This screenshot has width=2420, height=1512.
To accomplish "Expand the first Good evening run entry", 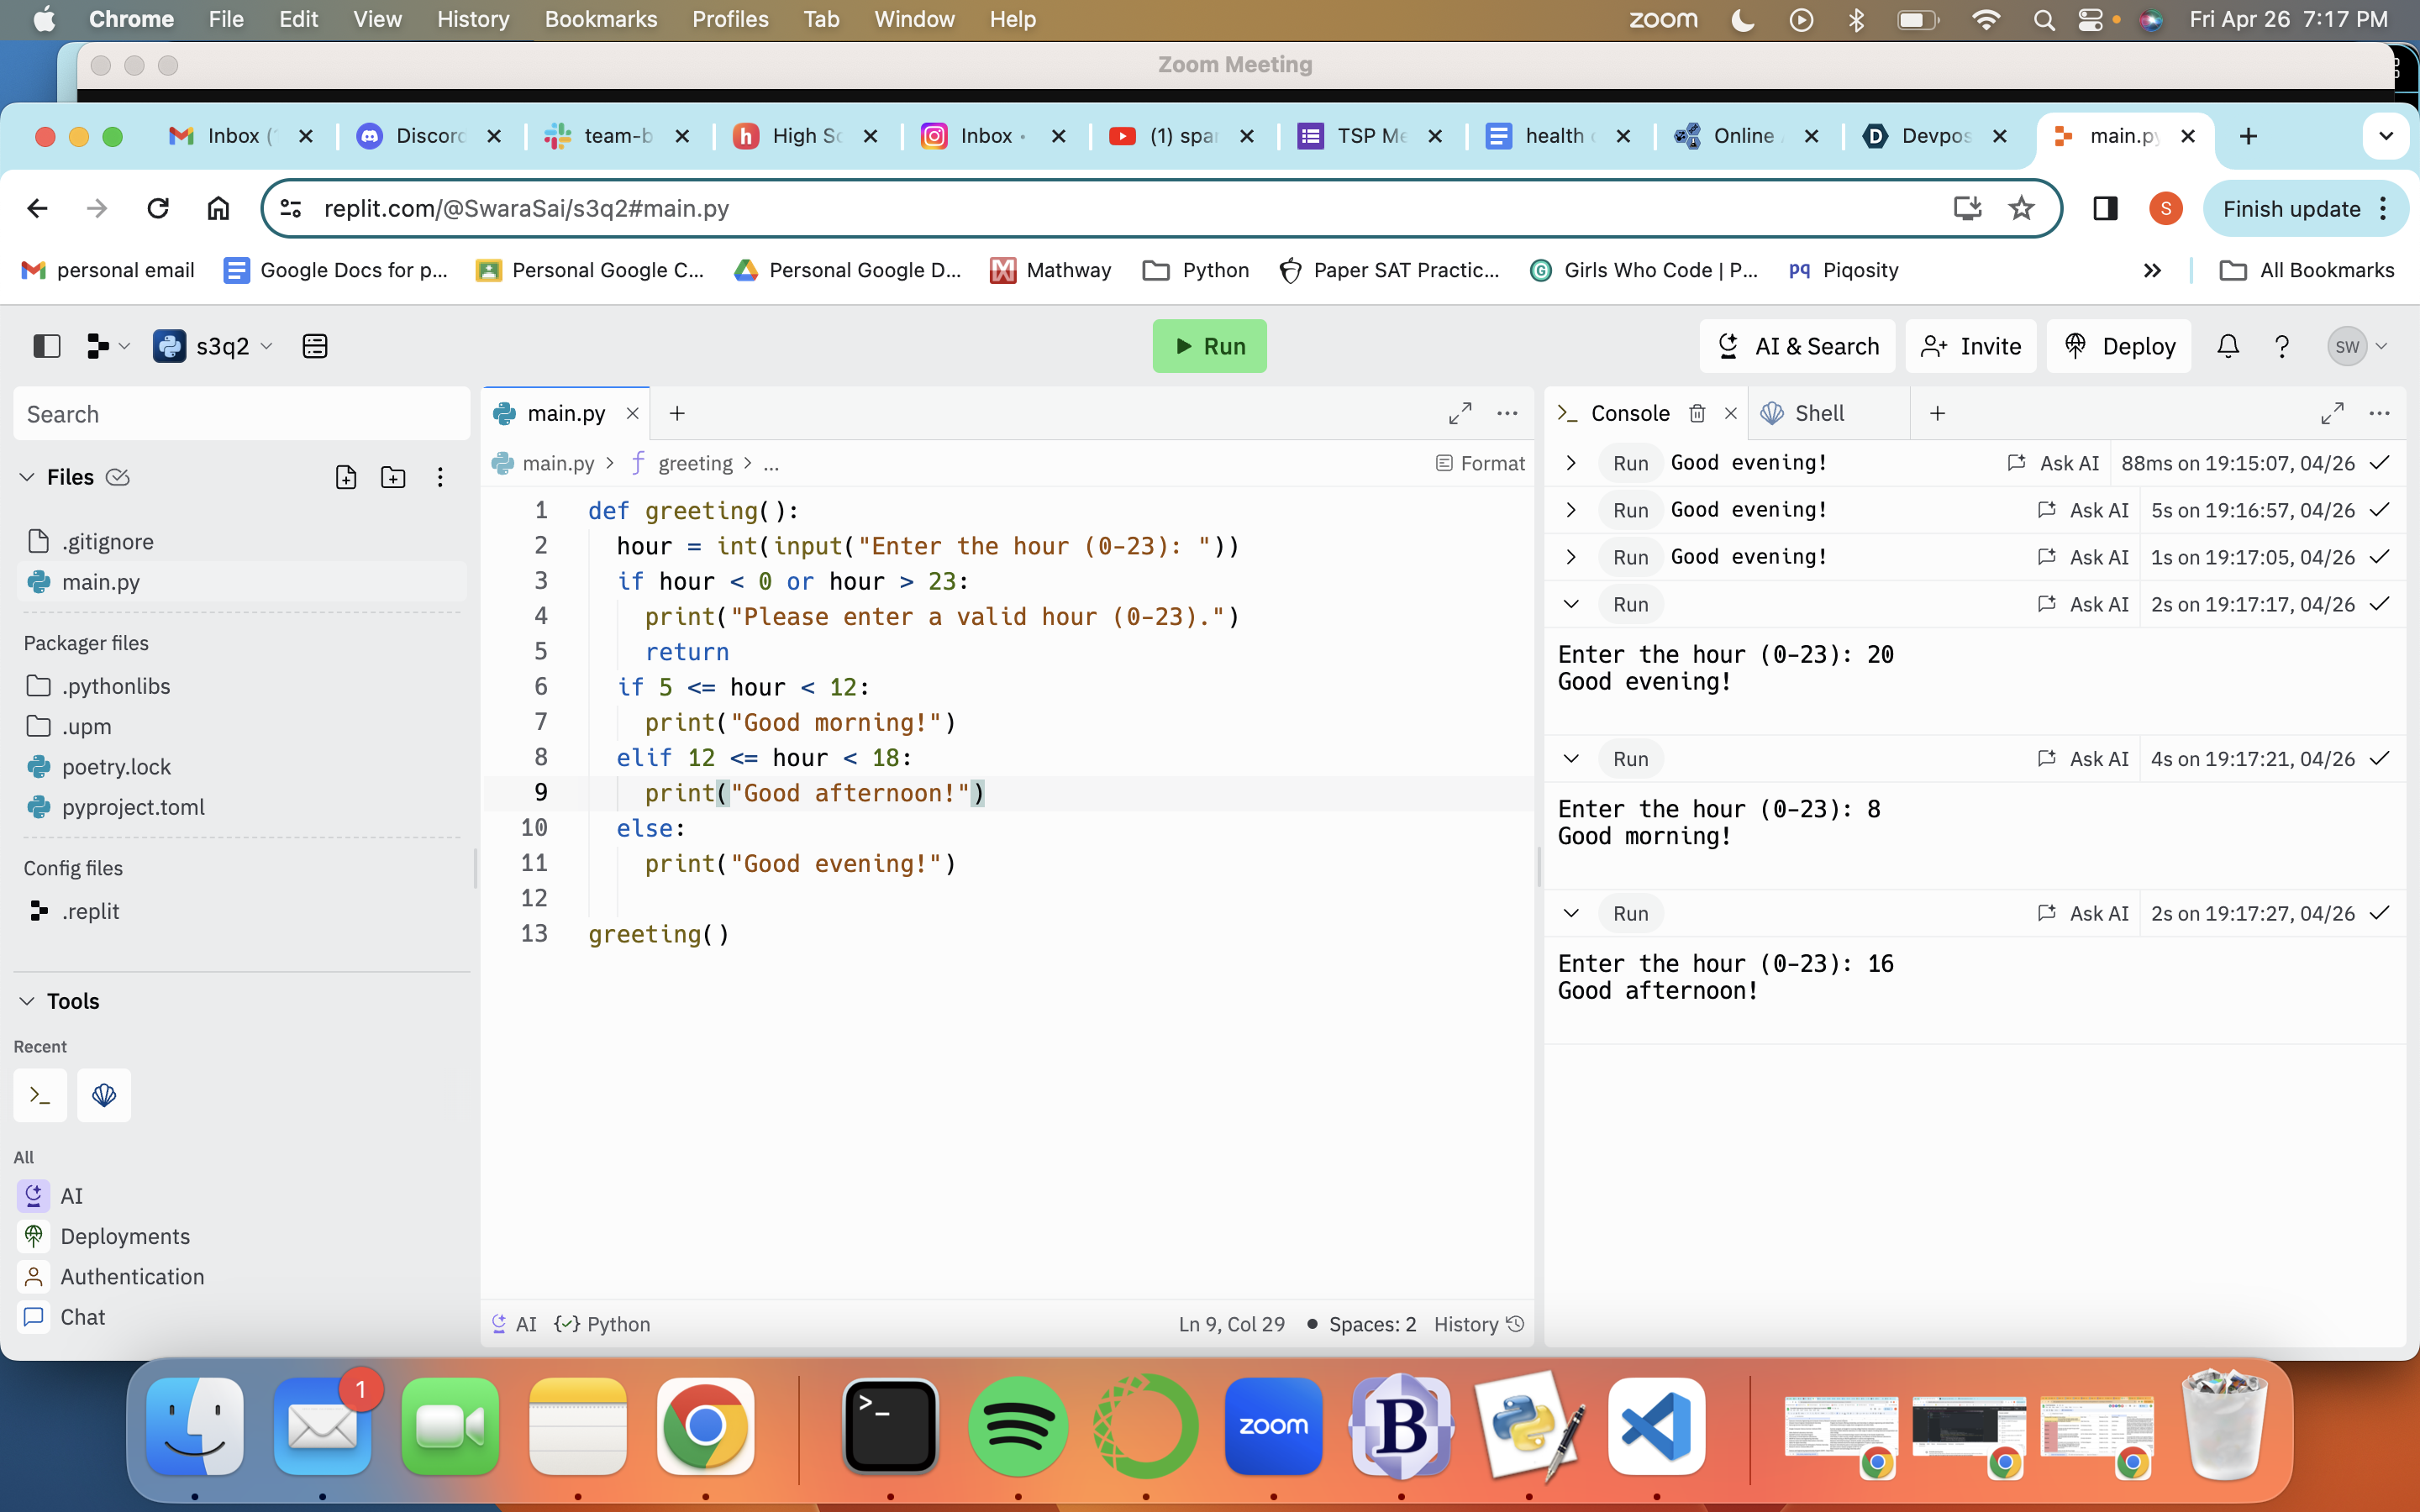I will pos(1571,463).
